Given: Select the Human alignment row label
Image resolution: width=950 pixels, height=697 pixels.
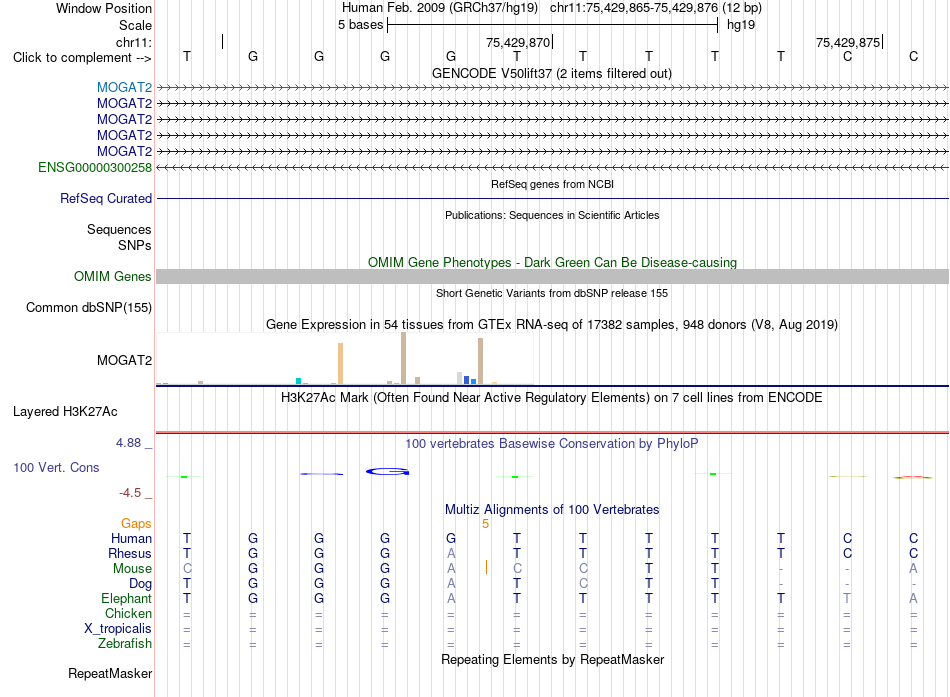Looking at the screenshot, I should (x=131, y=538).
